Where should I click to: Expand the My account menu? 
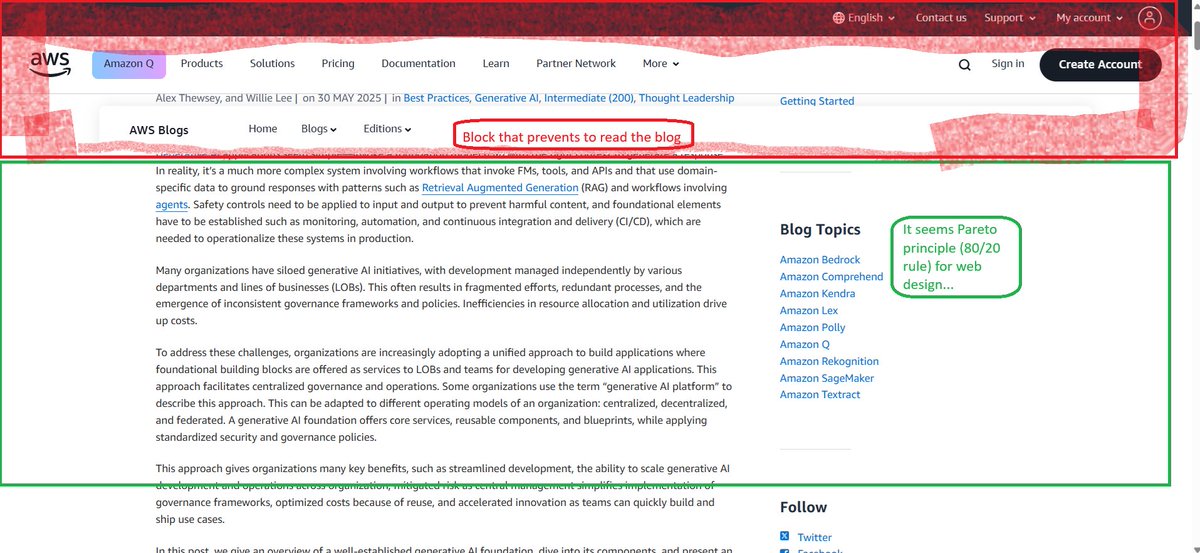coord(1089,18)
